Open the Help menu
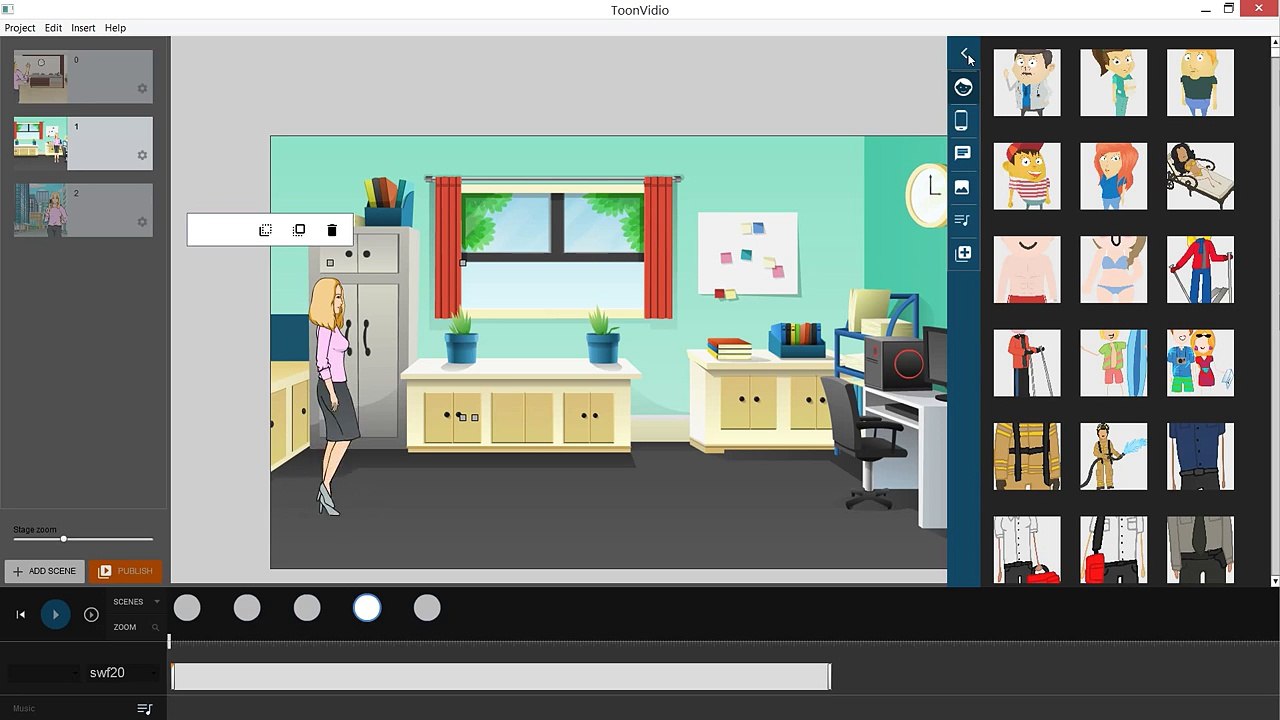 (115, 28)
